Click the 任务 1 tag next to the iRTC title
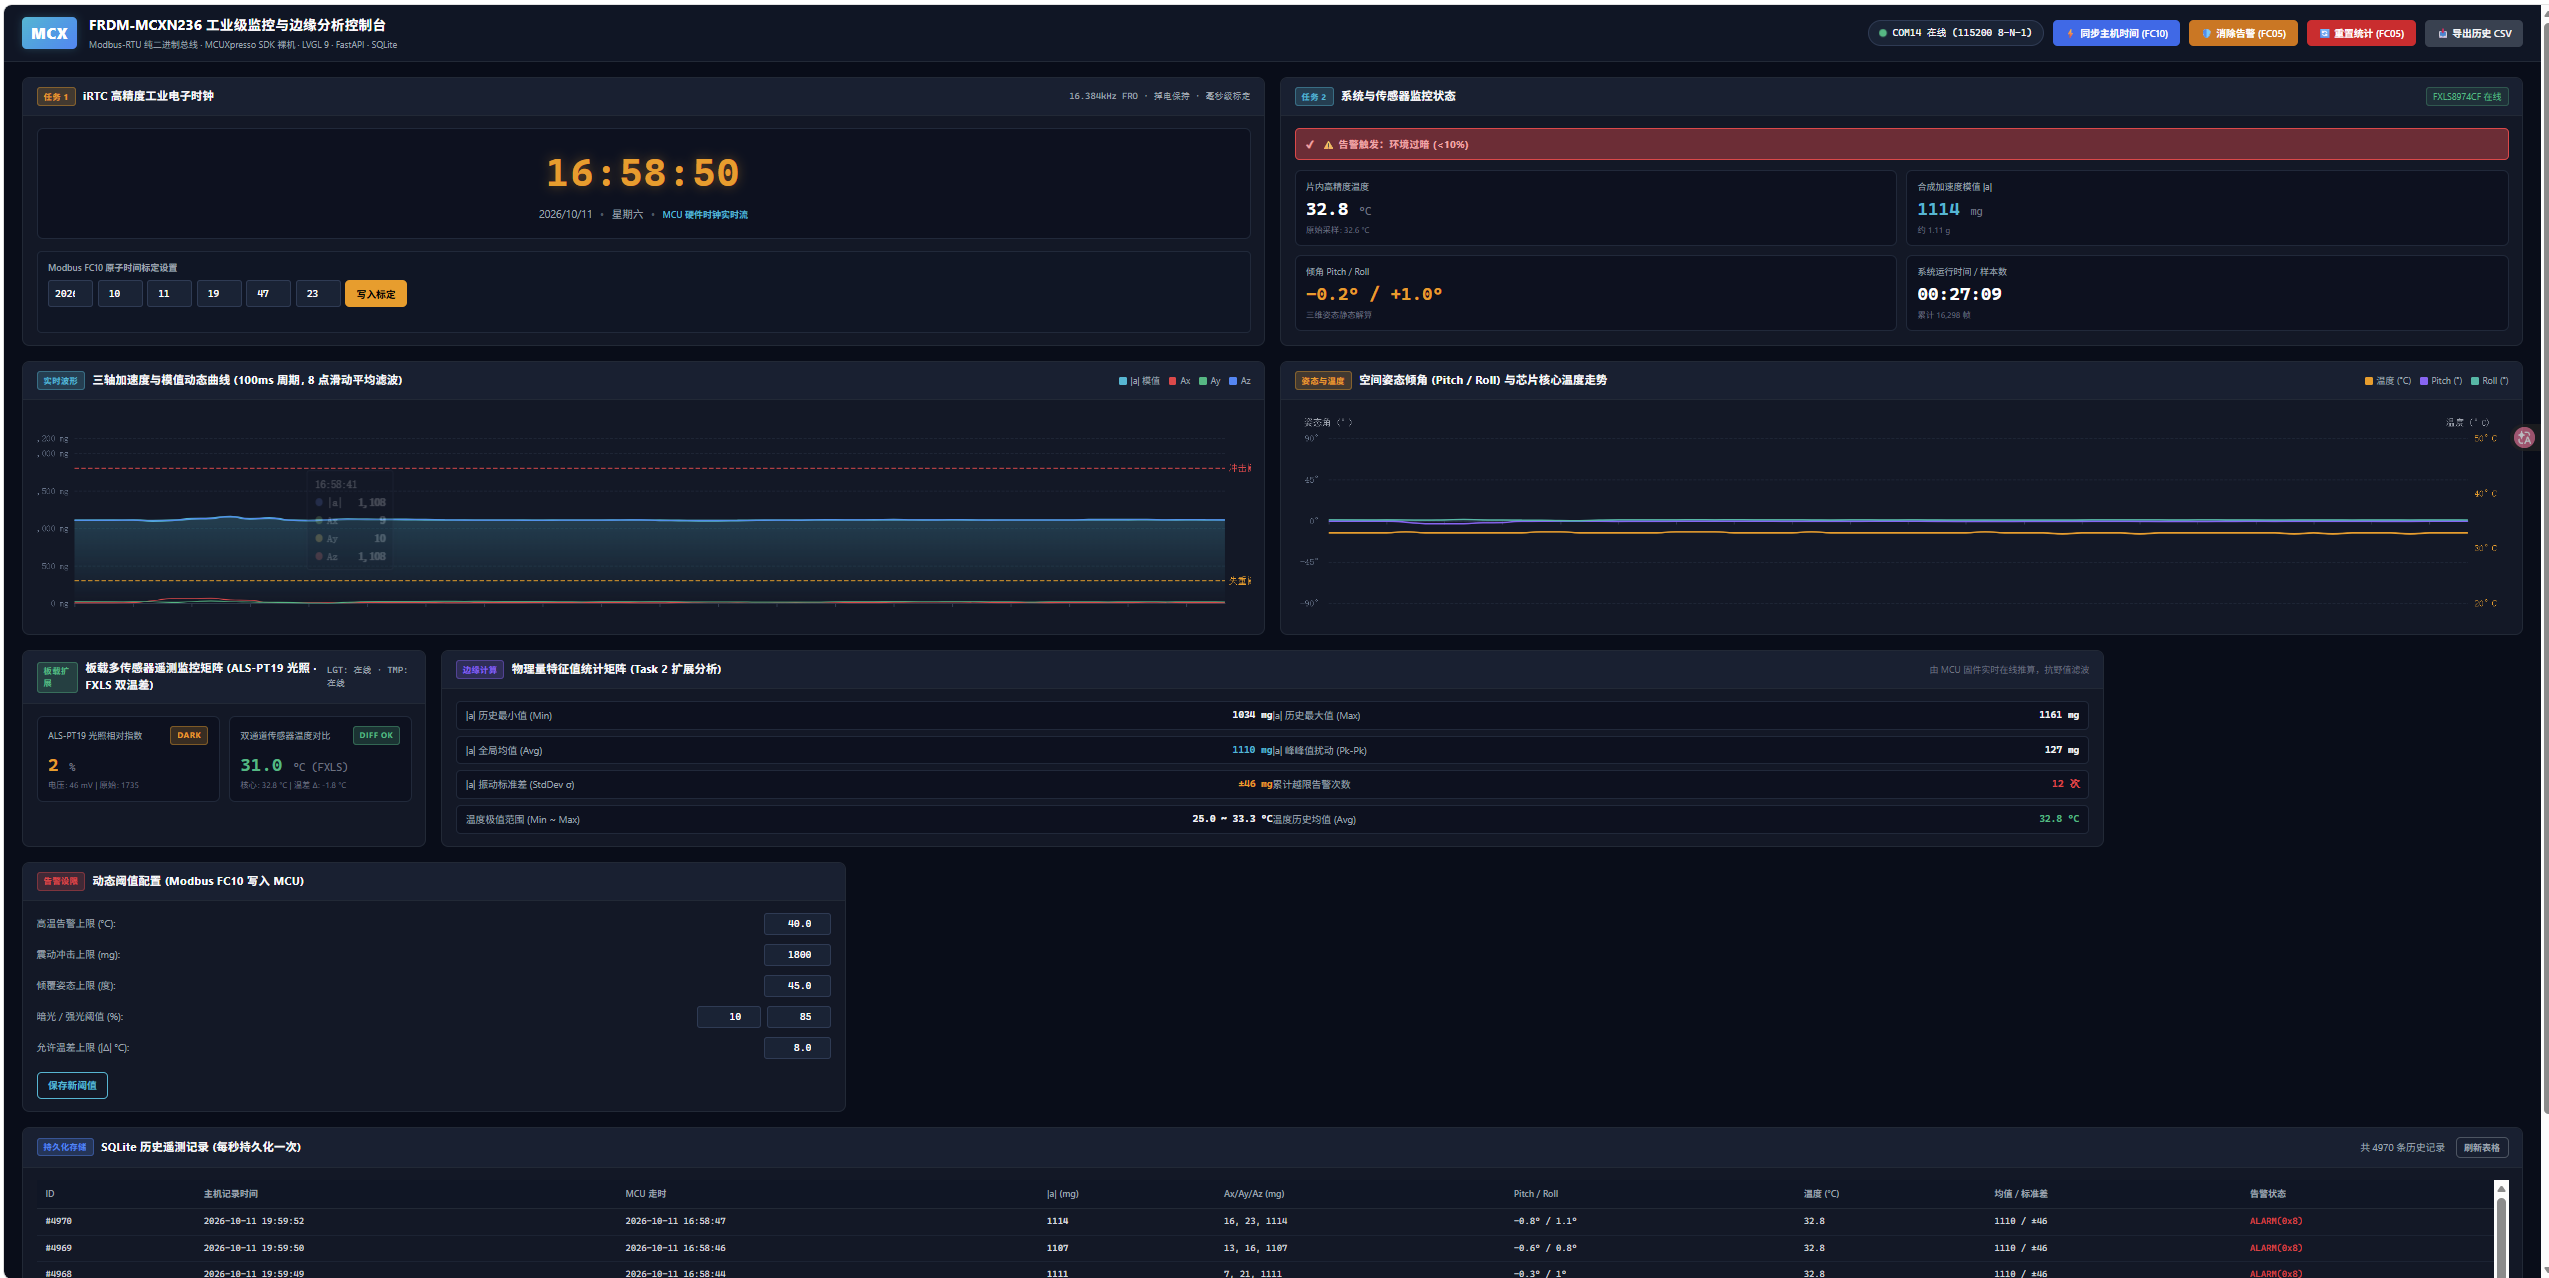The width and height of the screenshot is (2549, 1278). click(x=56, y=97)
